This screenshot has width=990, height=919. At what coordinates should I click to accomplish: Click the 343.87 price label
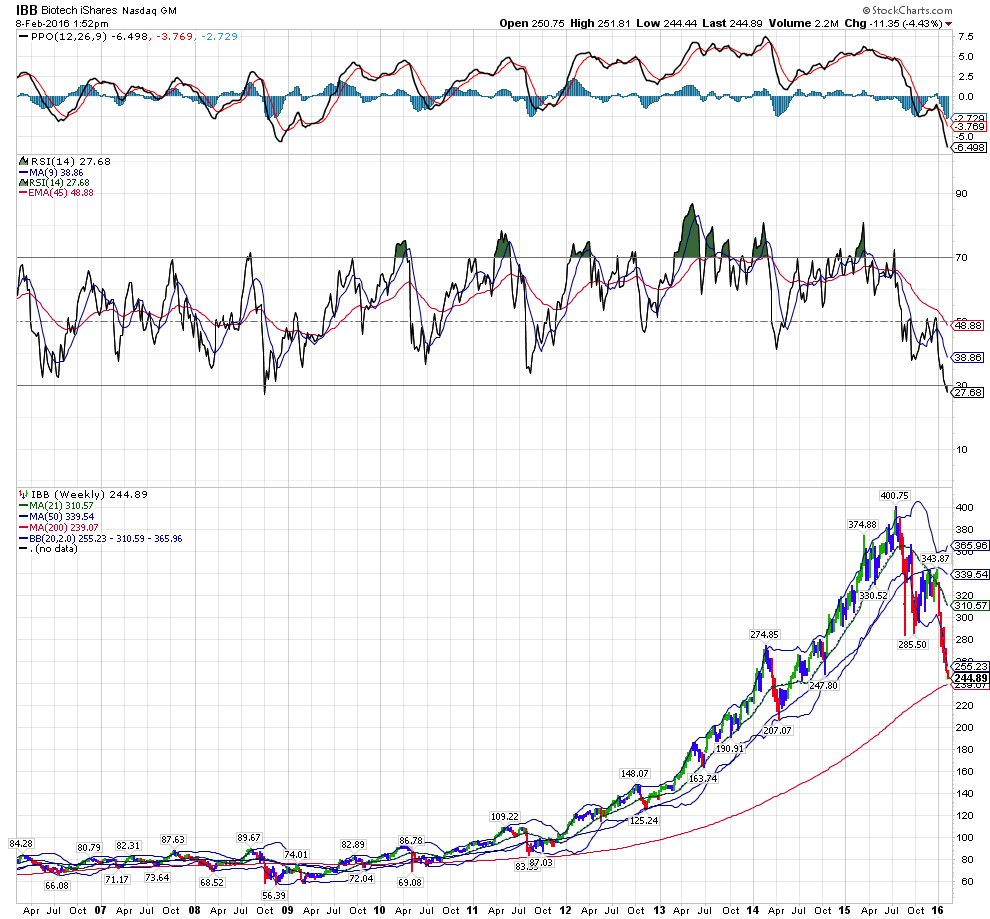[x=935, y=559]
